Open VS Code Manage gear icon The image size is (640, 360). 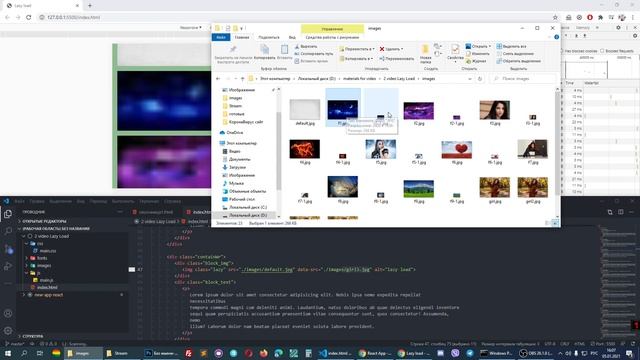point(8,331)
